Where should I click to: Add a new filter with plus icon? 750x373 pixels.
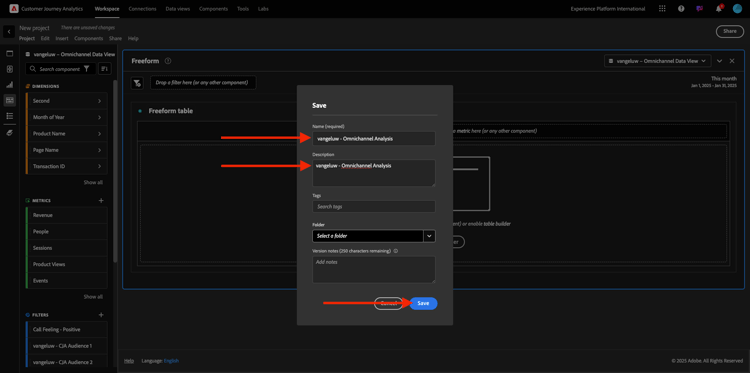coord(101,315)
